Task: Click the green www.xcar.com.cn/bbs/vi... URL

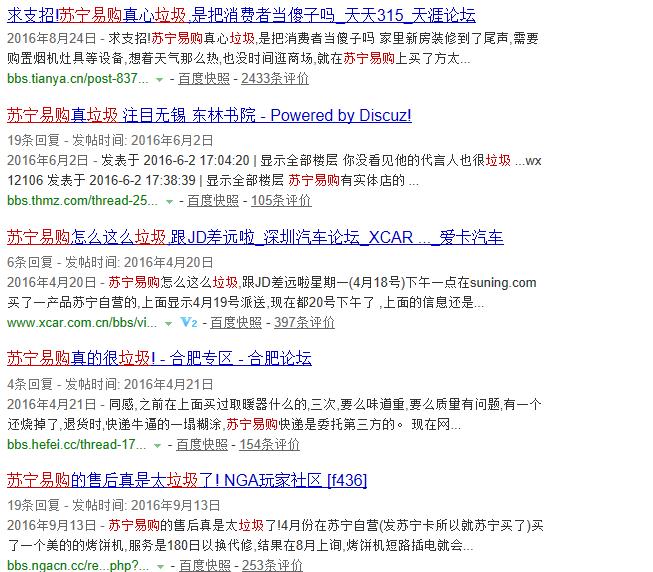Action: coord(82,322)
